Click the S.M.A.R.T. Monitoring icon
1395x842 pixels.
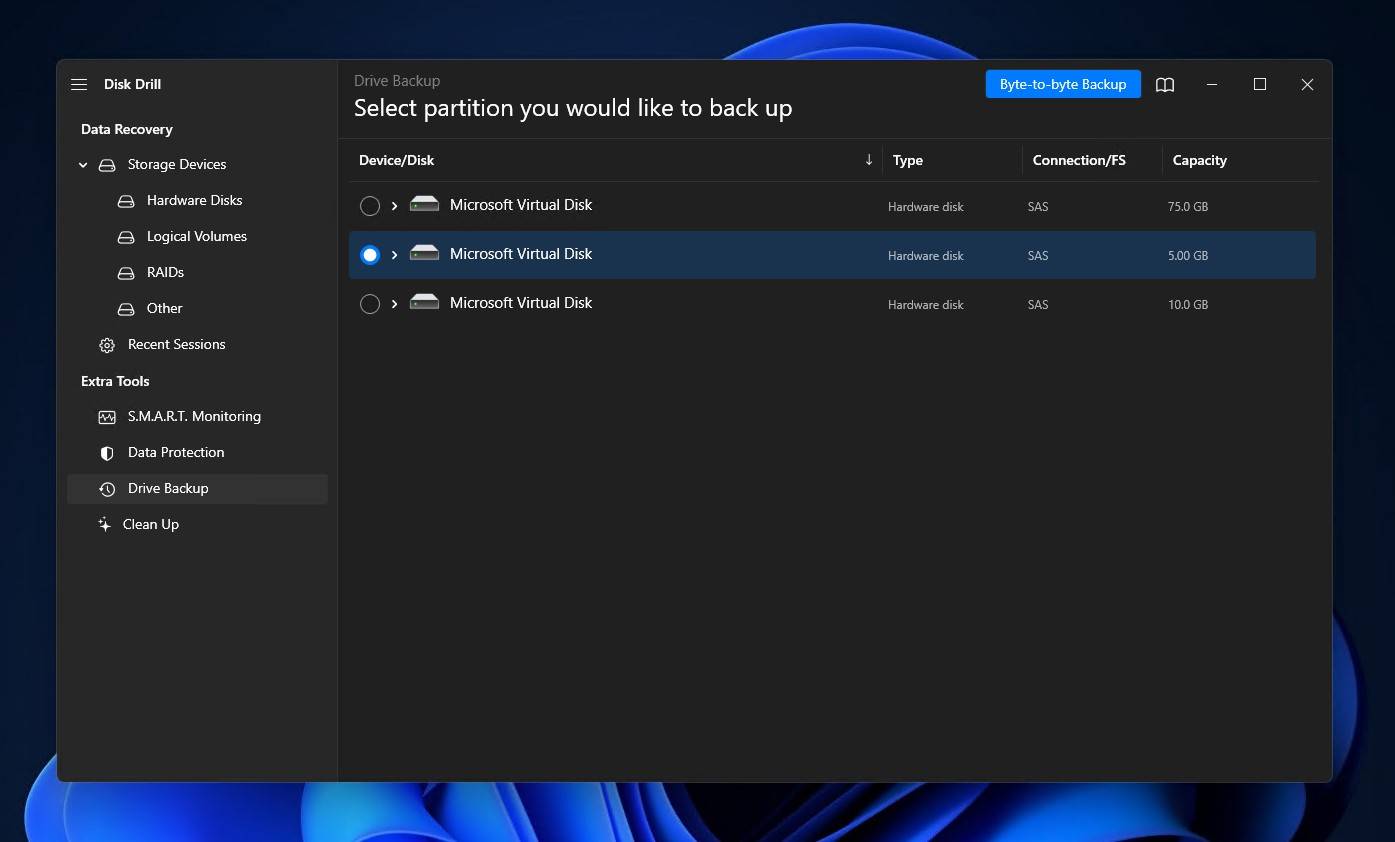click(107, 417)
